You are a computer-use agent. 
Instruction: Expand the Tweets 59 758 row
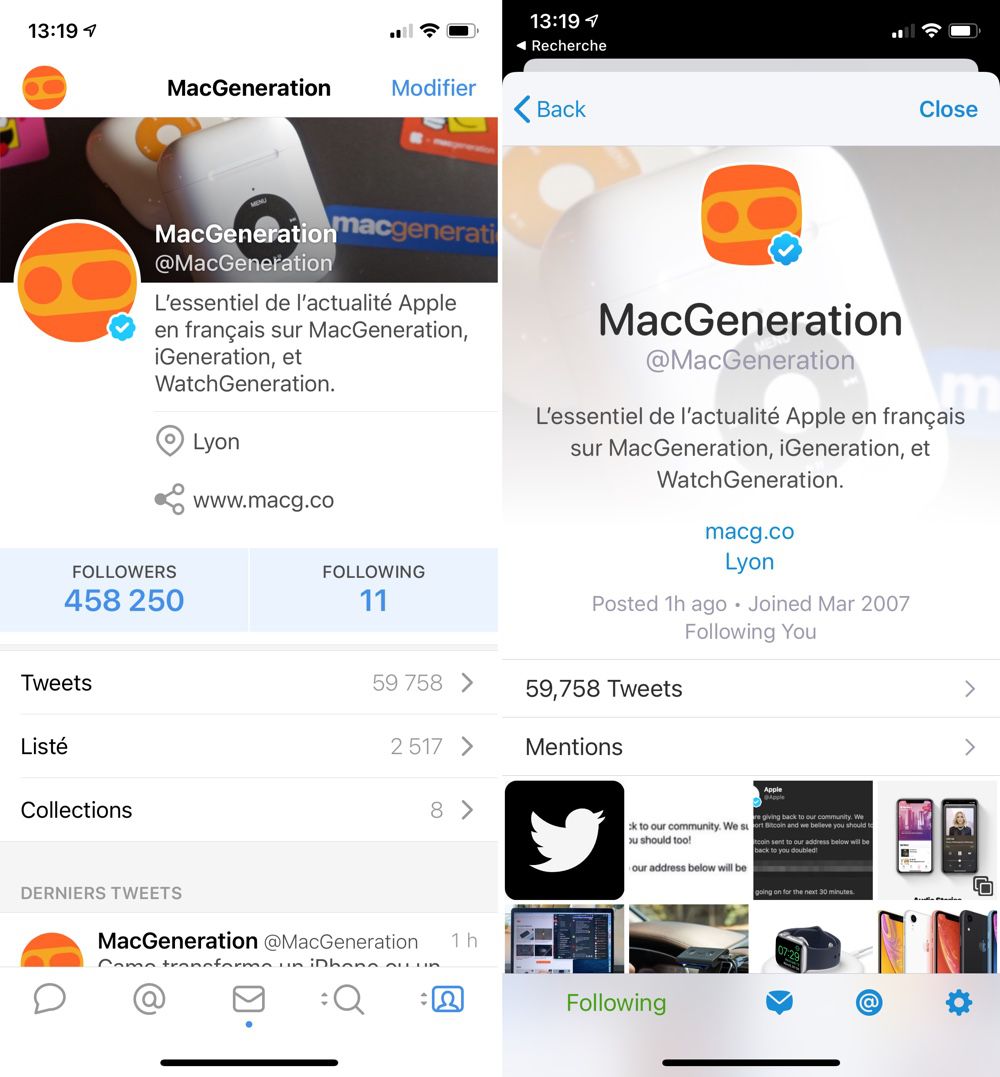pos(249,683)
